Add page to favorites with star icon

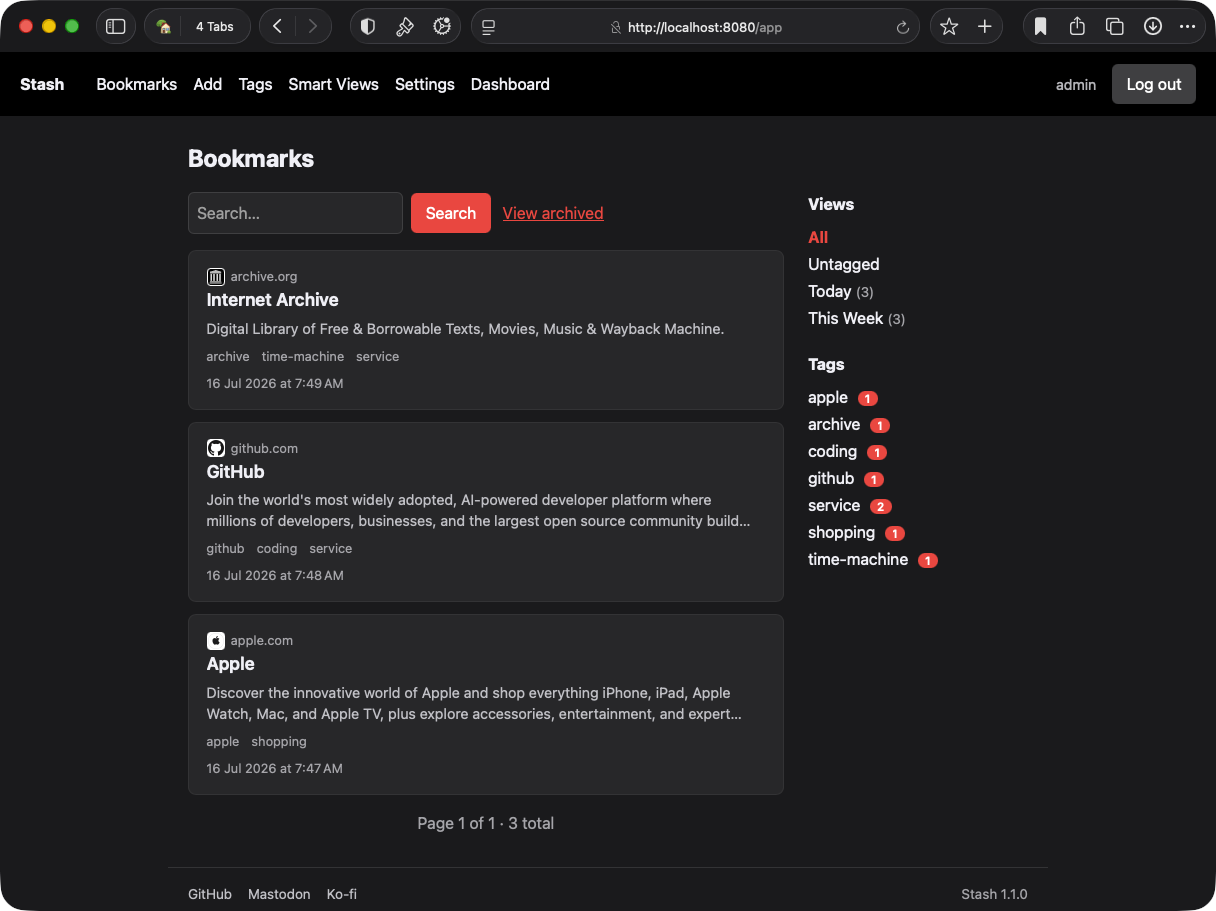coord(949,27)
